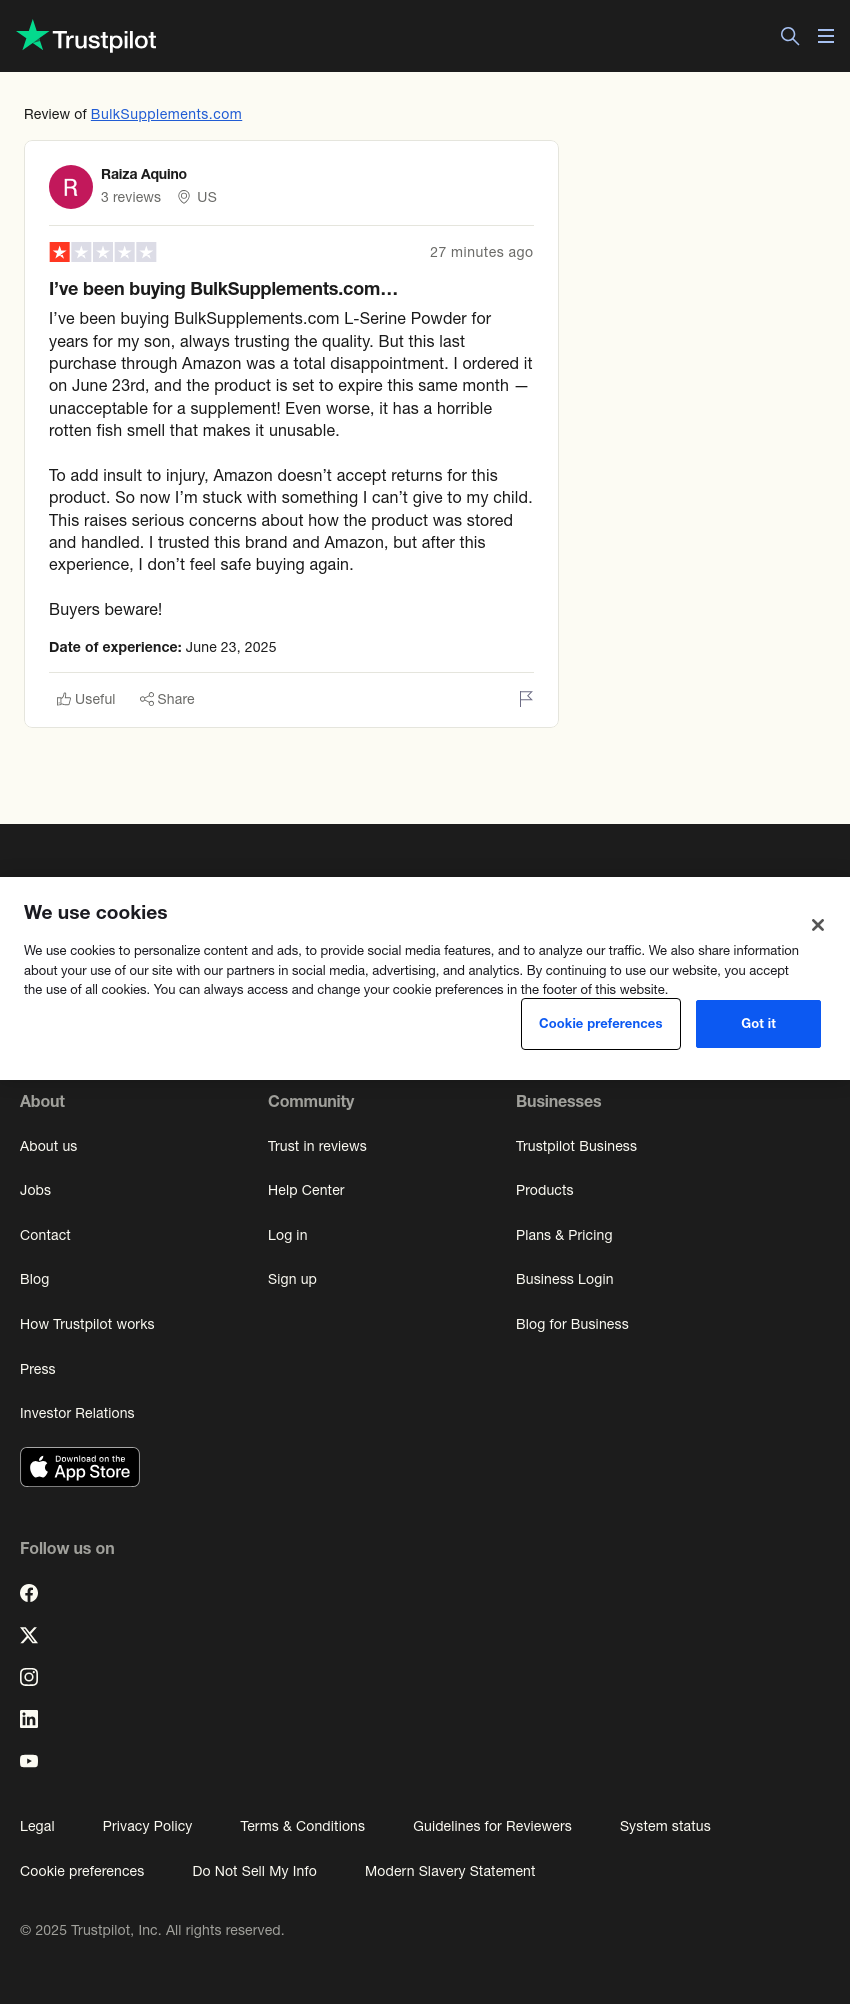This screenshot has height=2004, width=850.
Task: Flag the review with the flag icon
Action: tap(526, 699)
